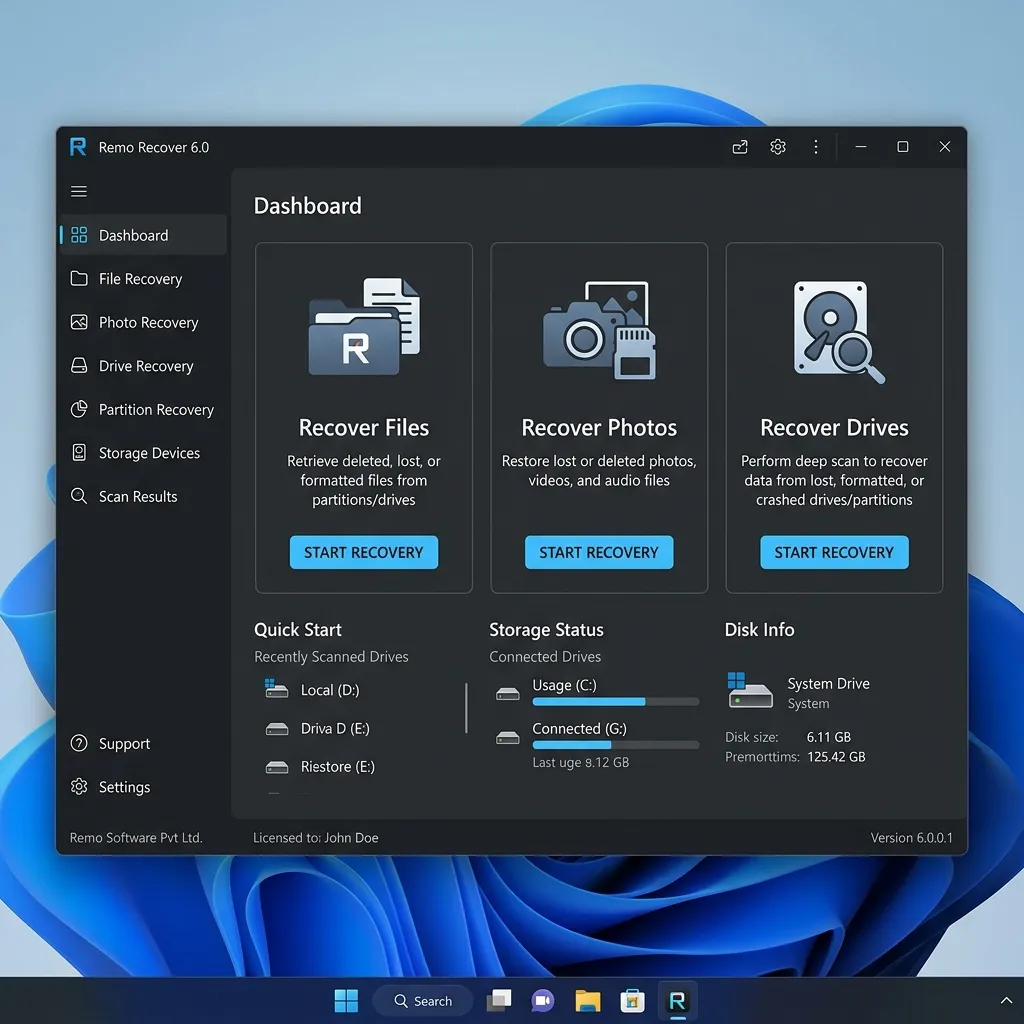This screenshot has width=1024, height=1024.
Task: Click the Partition Recovery pie icon
Action: point(79,409)
